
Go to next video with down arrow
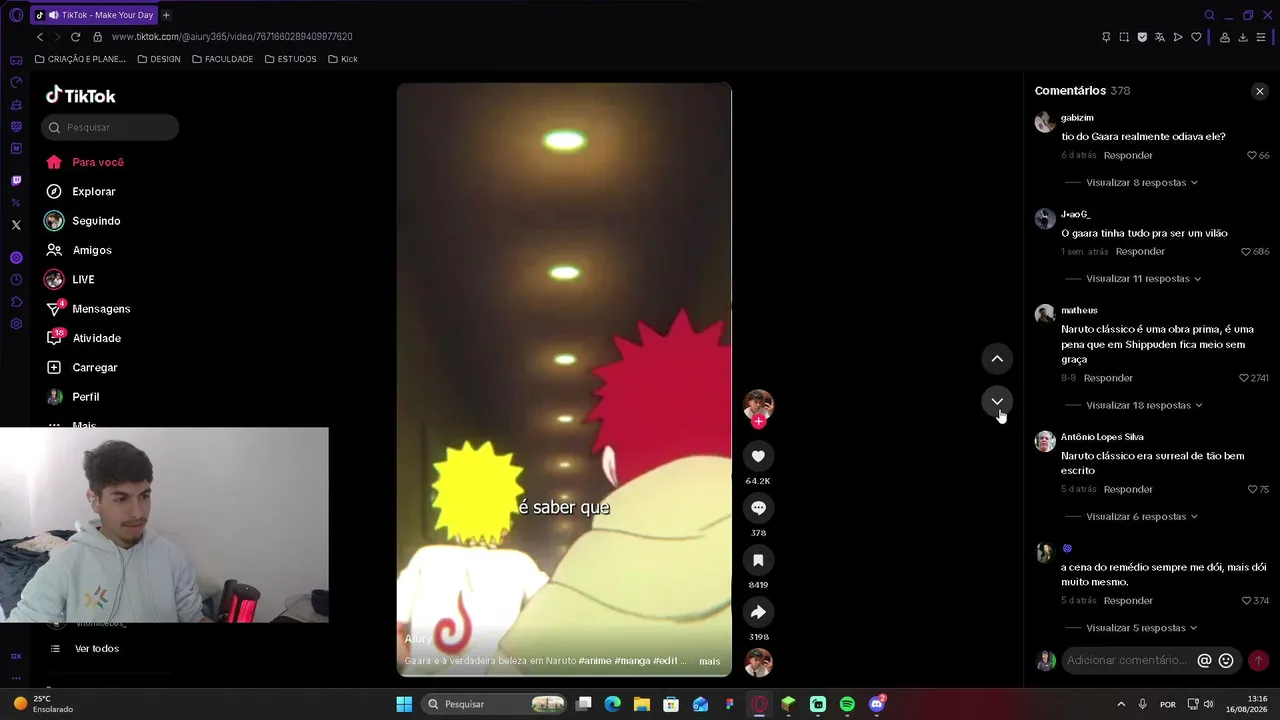(997, 401)
